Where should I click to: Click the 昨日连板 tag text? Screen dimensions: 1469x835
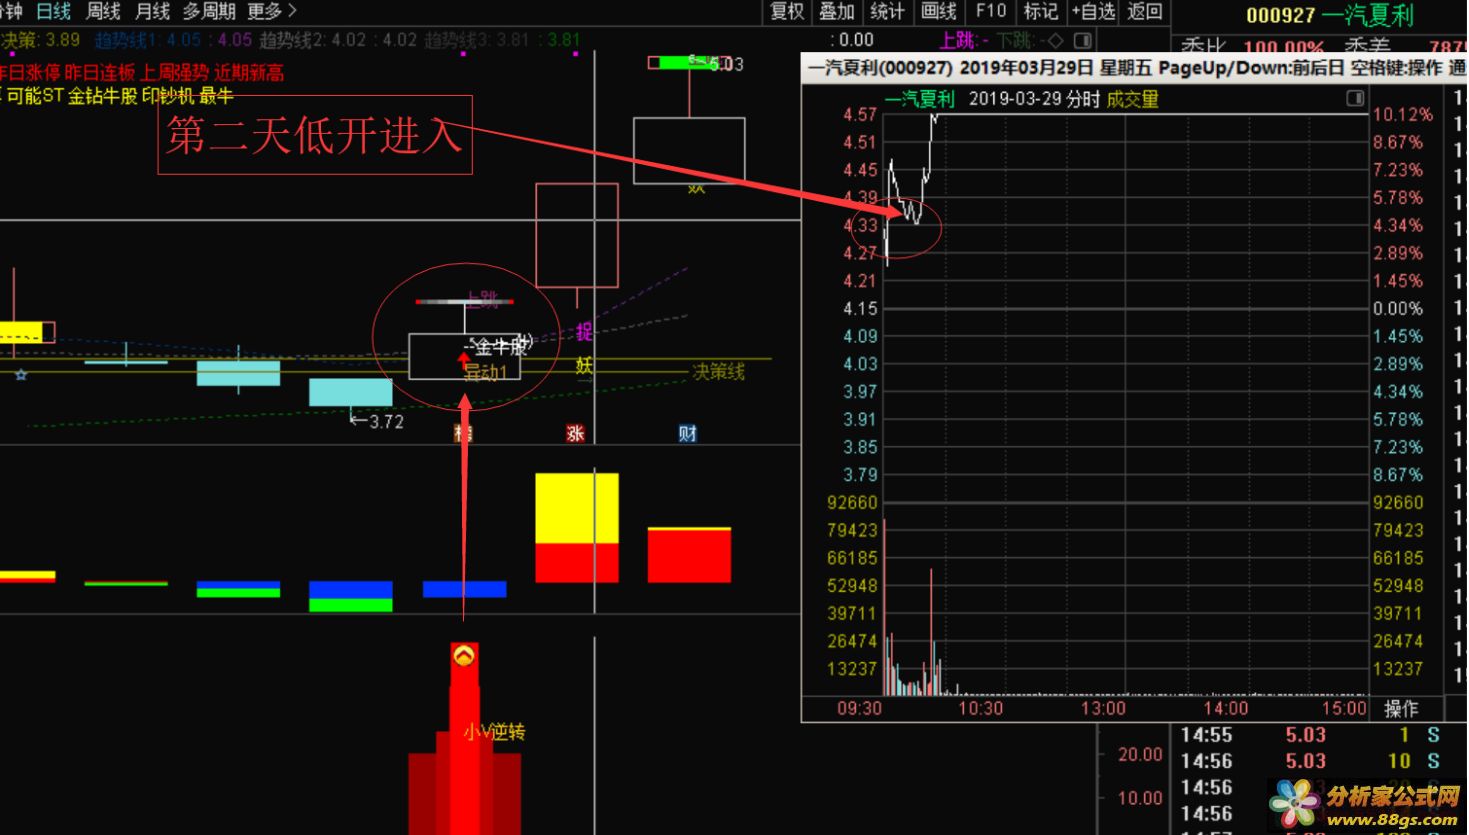(x=99, y=72)
